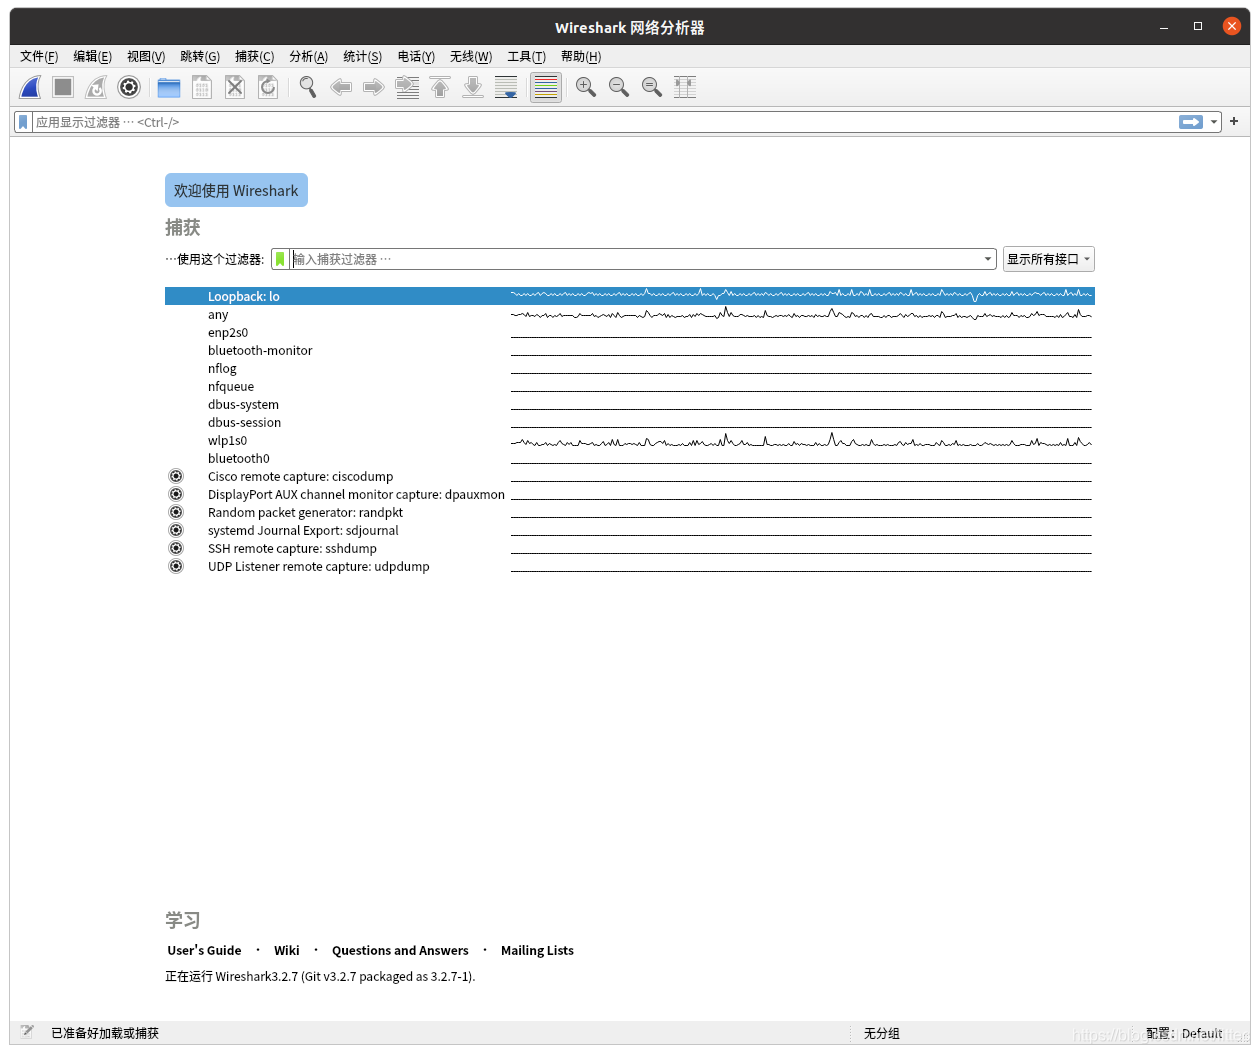Screen dimensions: 1260x1054
Task: Expand capture filter combo box arrow
Action: 988,259
